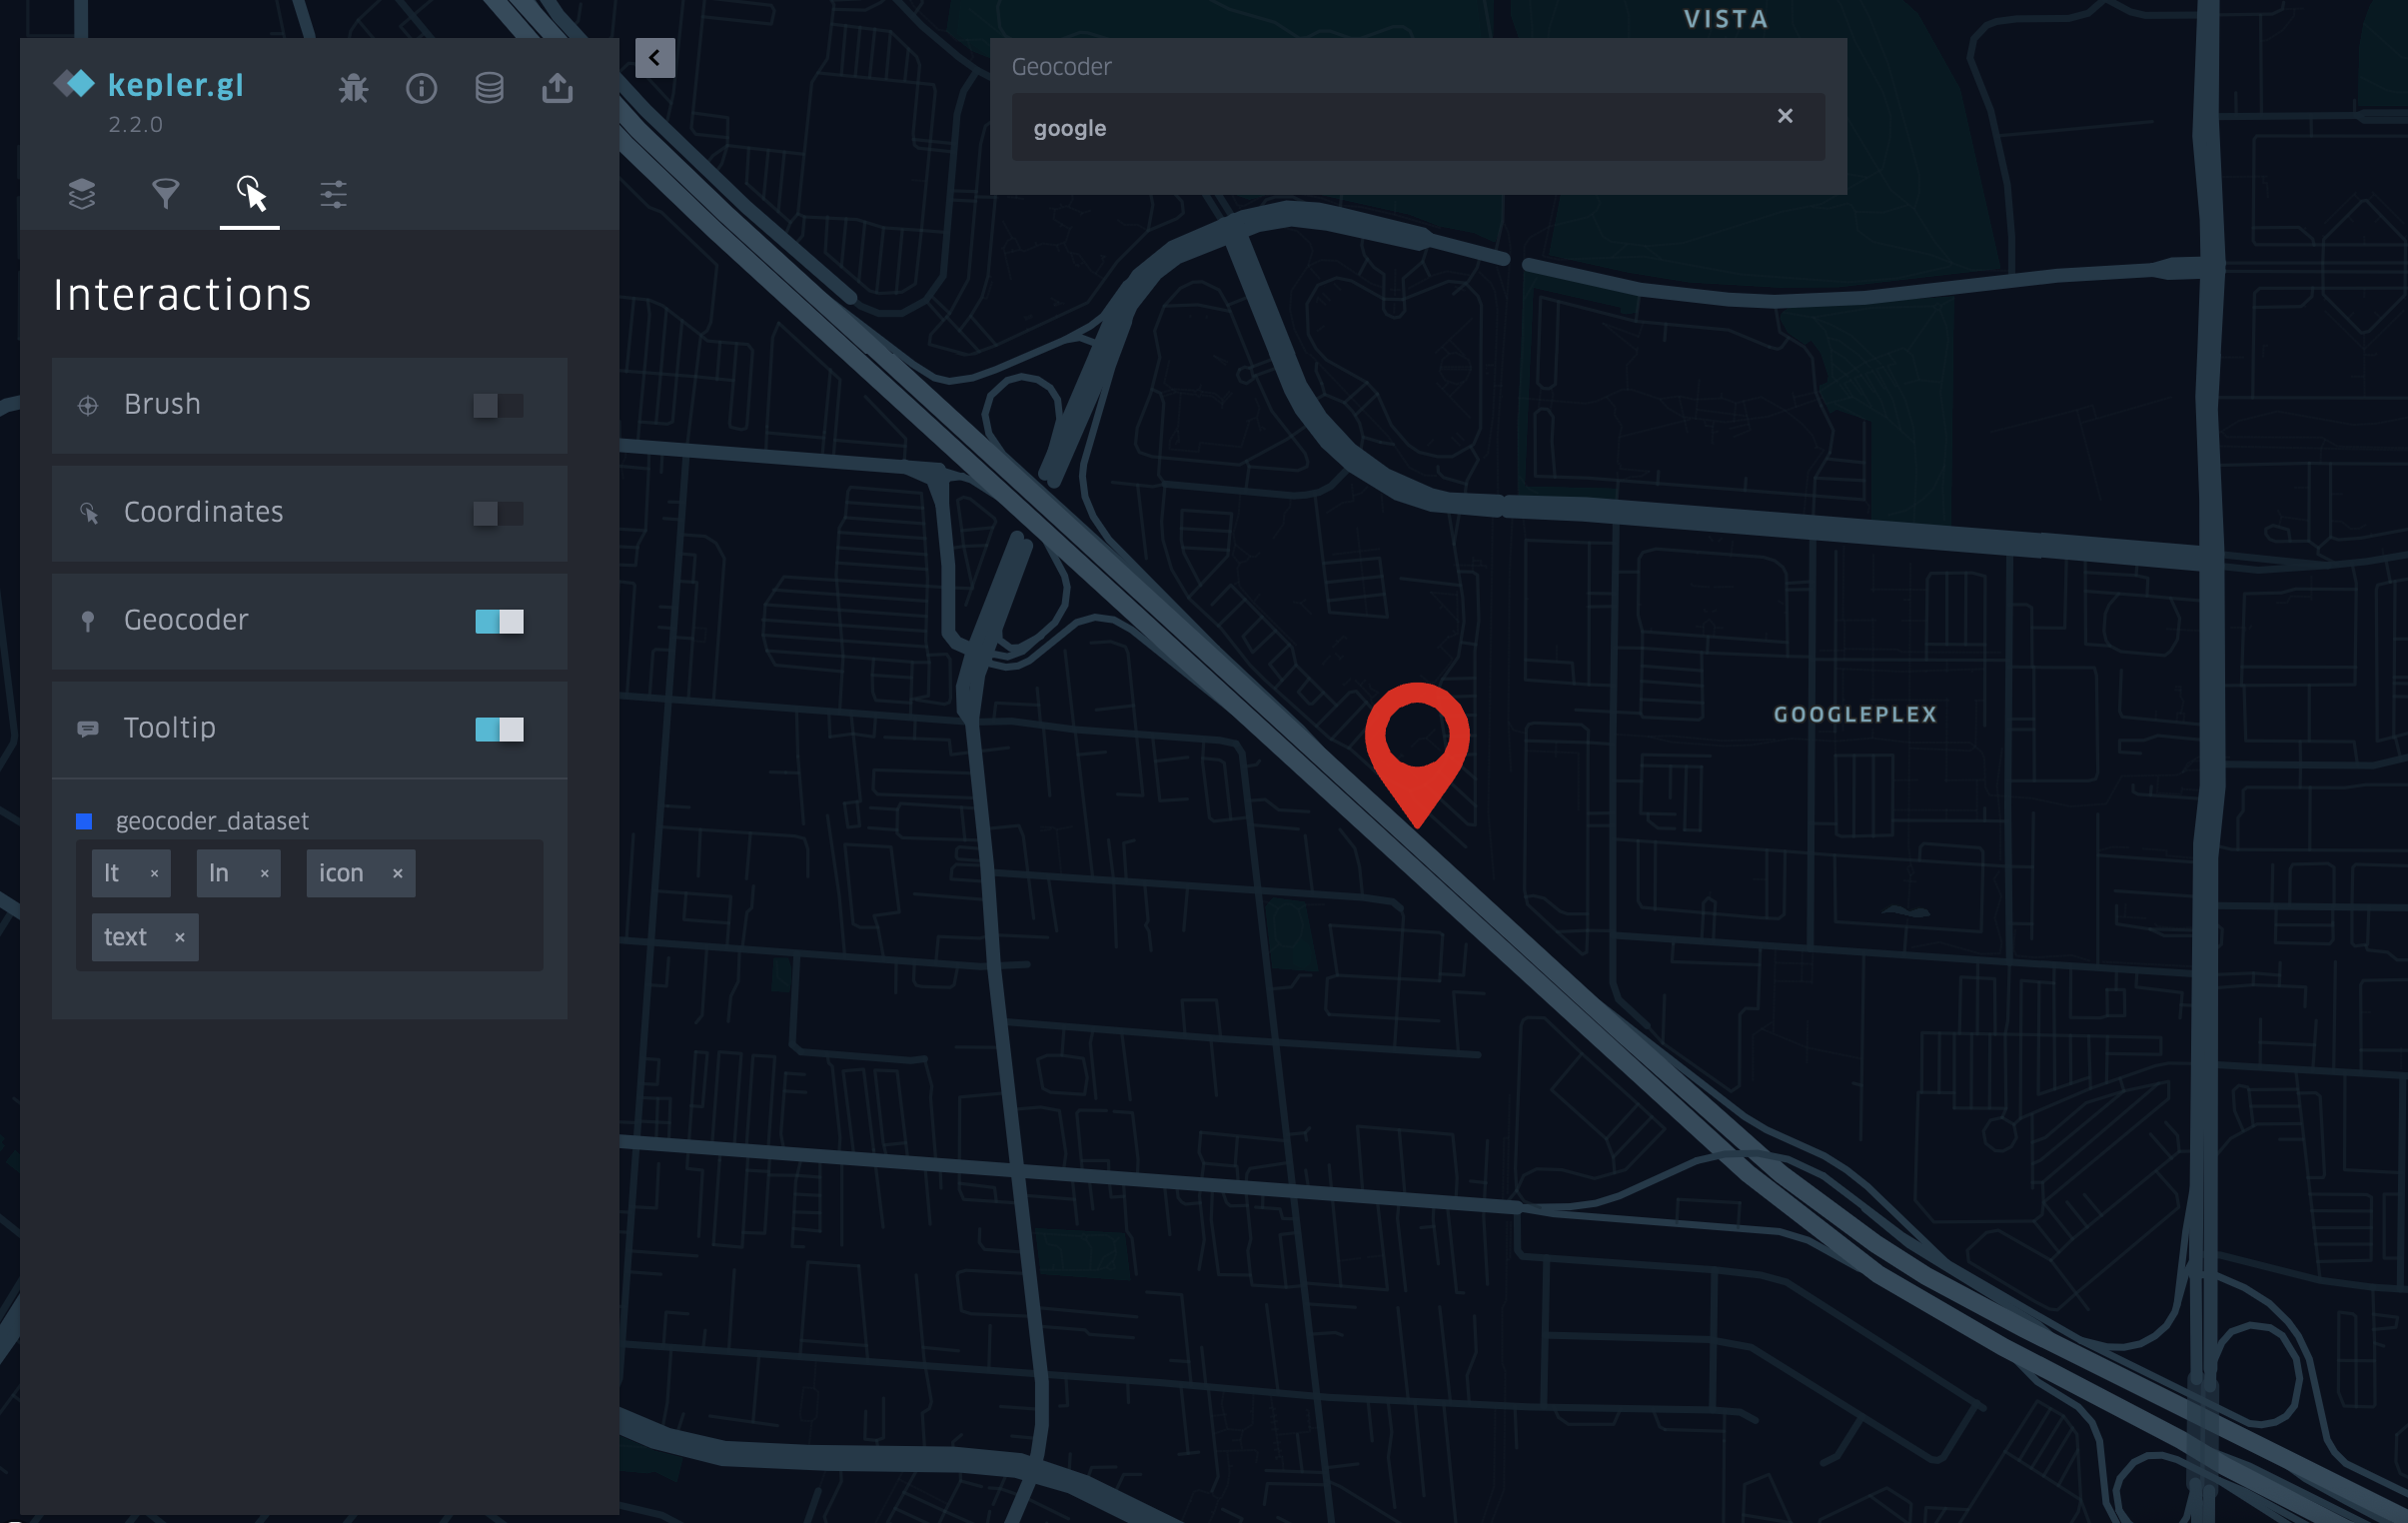2408x1523 pixels.
Task: Click the version number 2.2.0
Action: point(135,124)
